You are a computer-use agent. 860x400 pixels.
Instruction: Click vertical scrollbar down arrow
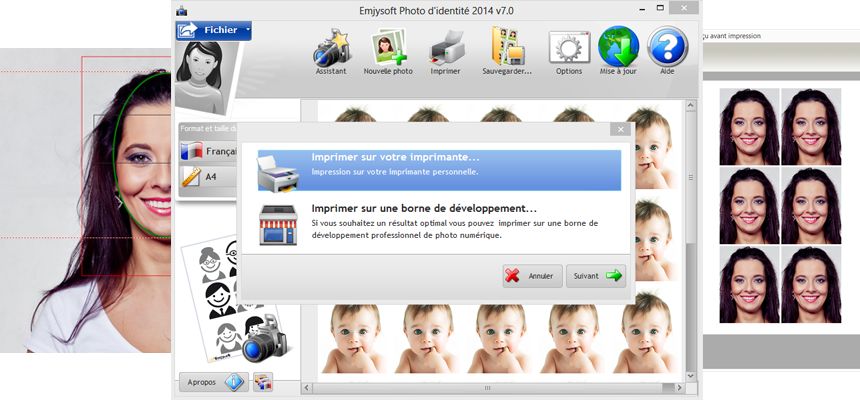(x=691, y=376)
